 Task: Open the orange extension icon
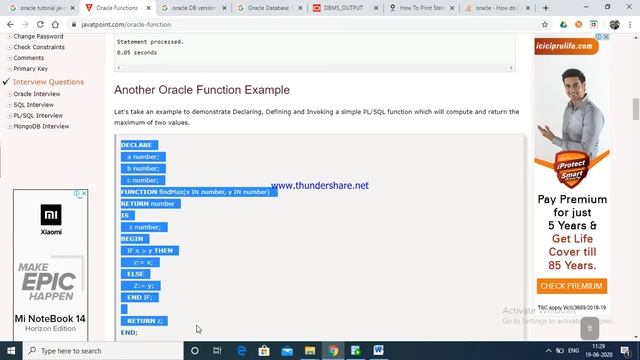[578, 24]
